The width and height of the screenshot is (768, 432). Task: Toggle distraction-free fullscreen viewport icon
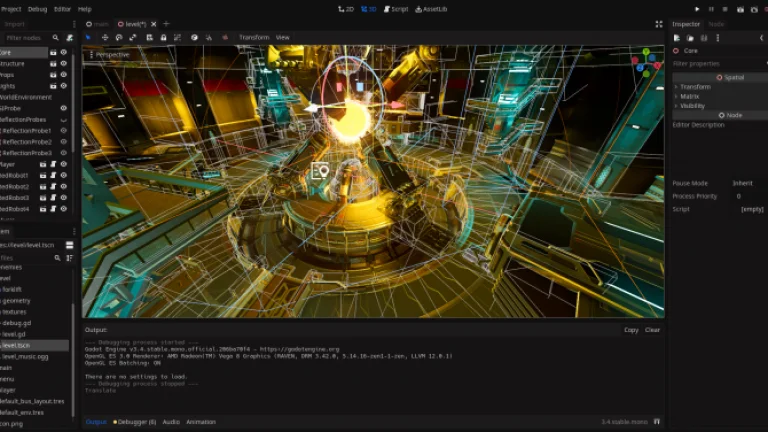coord(659,24)
